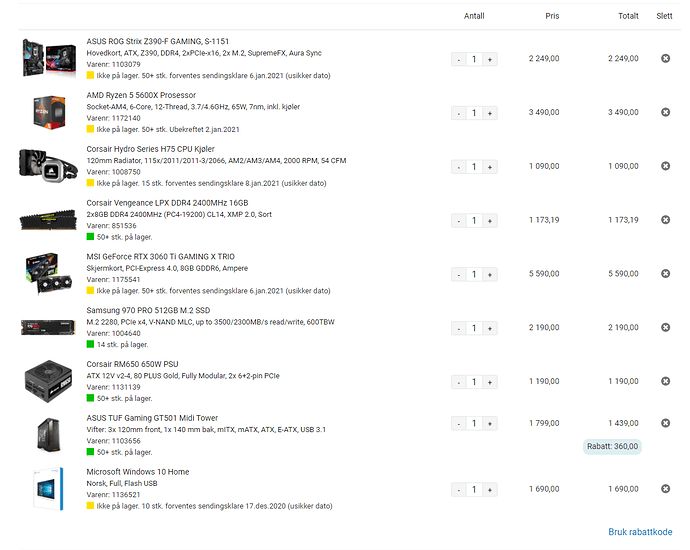Click yellow stock indicator for Windows 10 Home
The image size is (690, 550).
[90, 506]
